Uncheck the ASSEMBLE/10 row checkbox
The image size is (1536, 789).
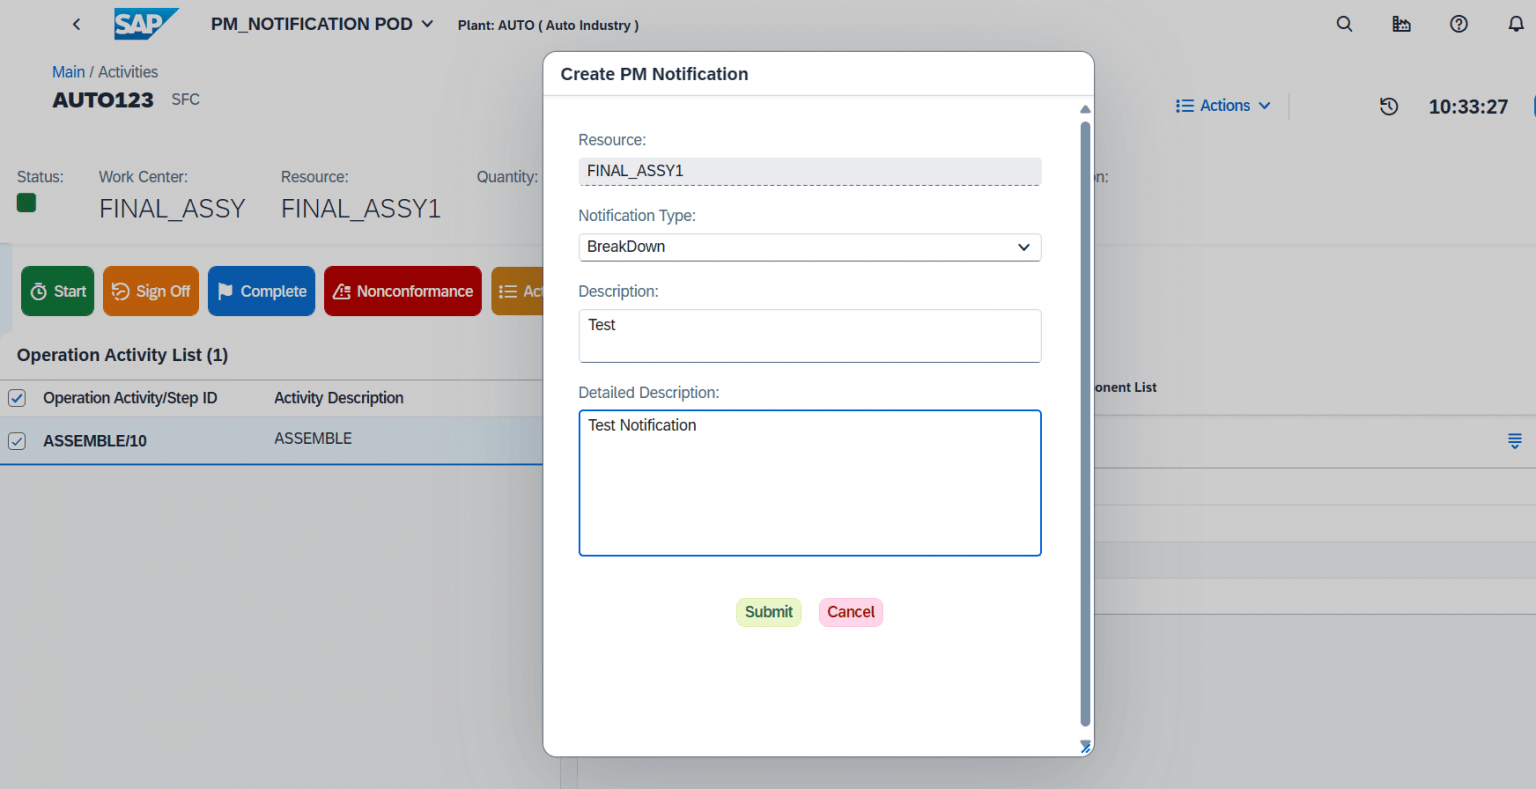pyautogui.click(x=16, y=440)
